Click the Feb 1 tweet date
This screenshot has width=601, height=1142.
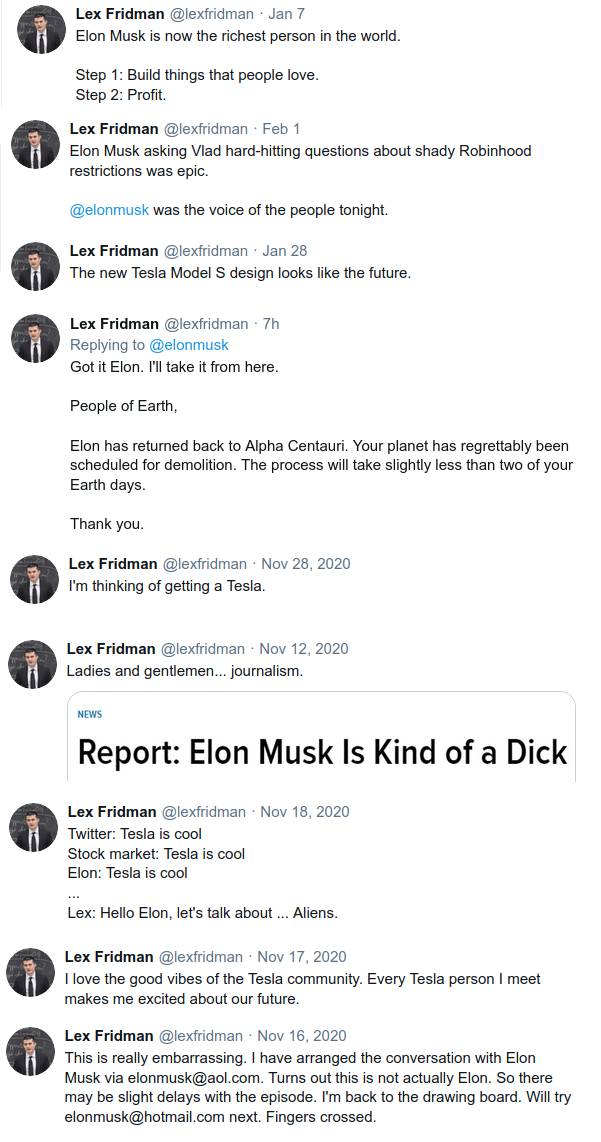point(281,129)
